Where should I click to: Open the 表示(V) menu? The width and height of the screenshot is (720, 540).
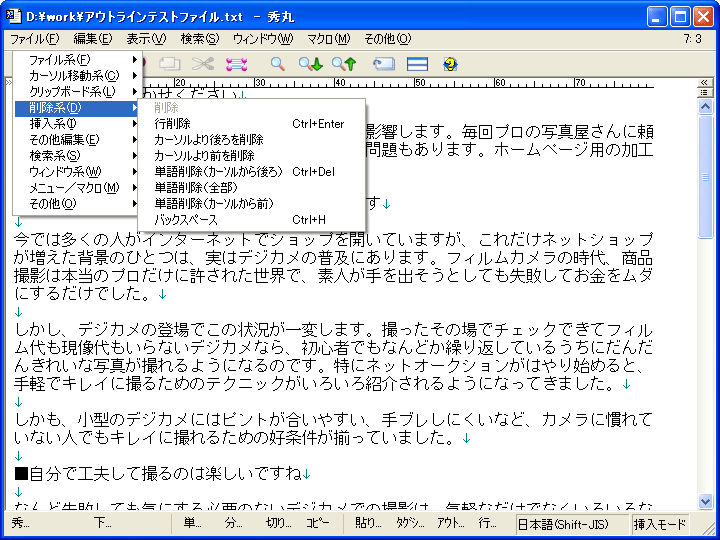pos(146,39)
